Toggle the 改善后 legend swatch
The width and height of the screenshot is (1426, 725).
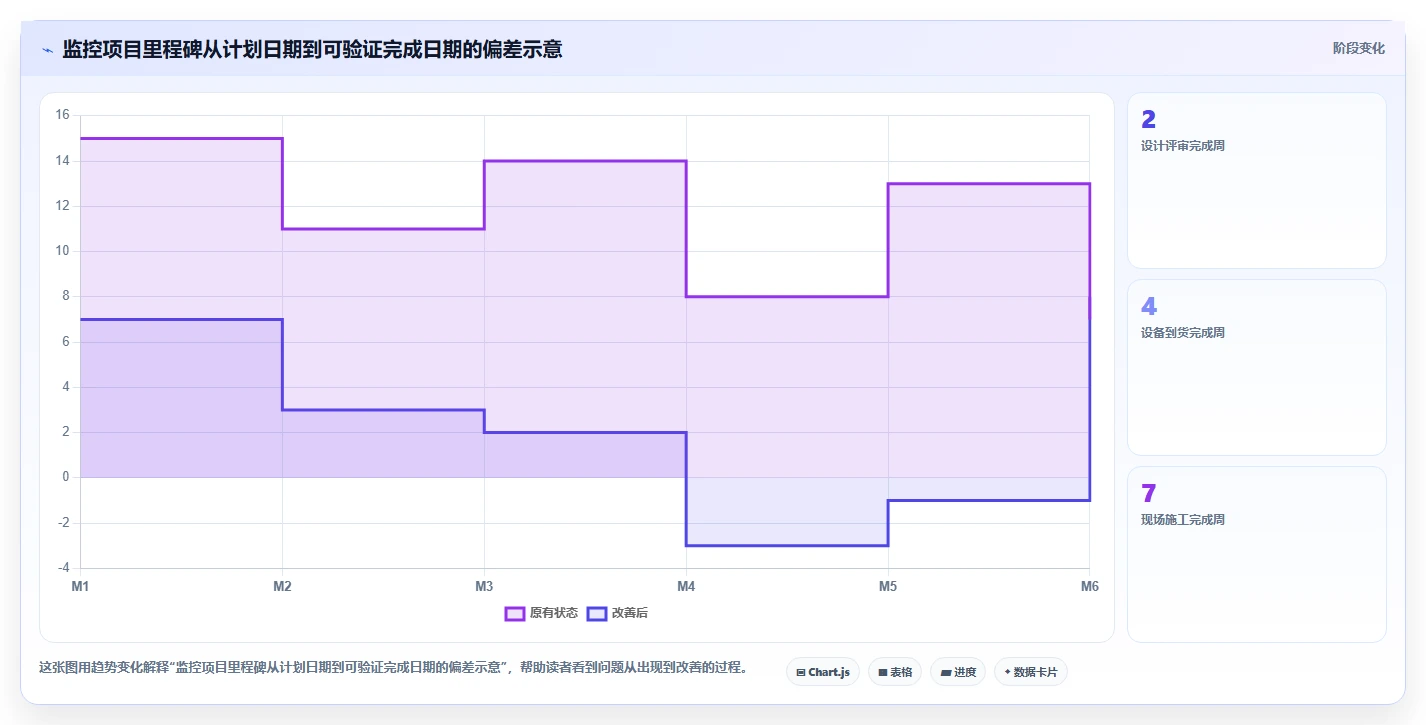[597, 613]
